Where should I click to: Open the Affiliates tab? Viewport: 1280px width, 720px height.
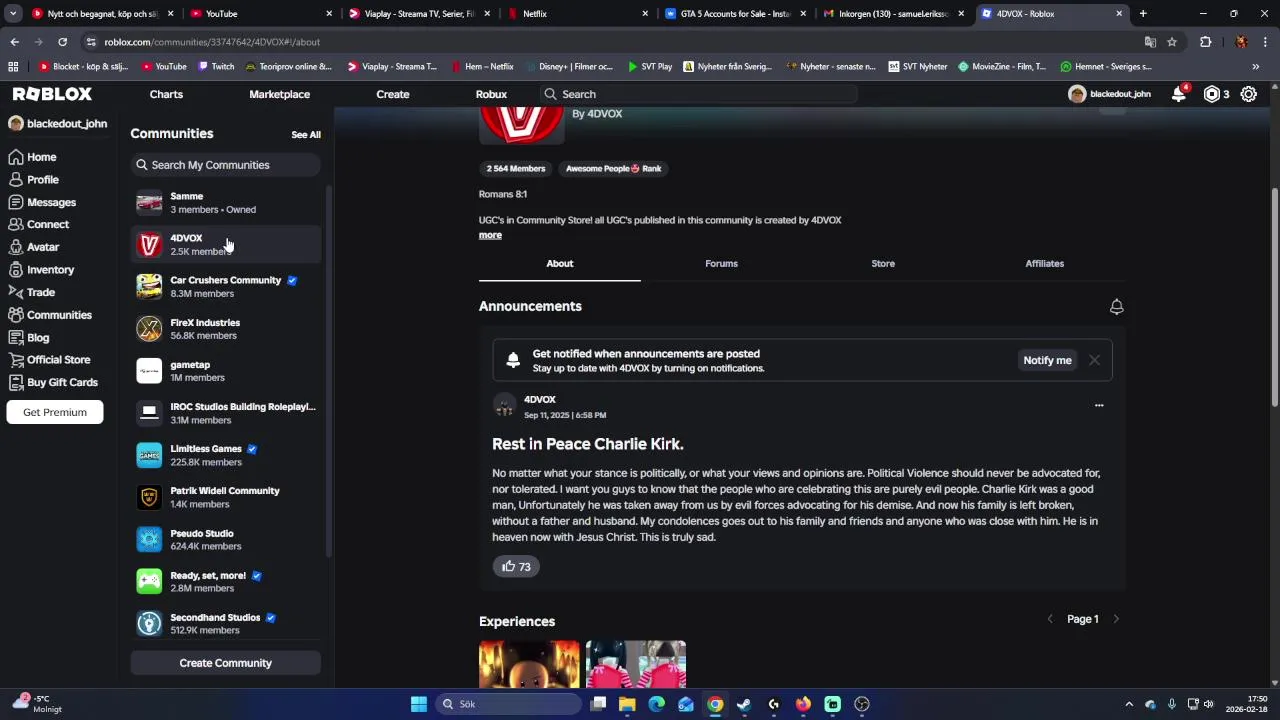pos(1044,264)
